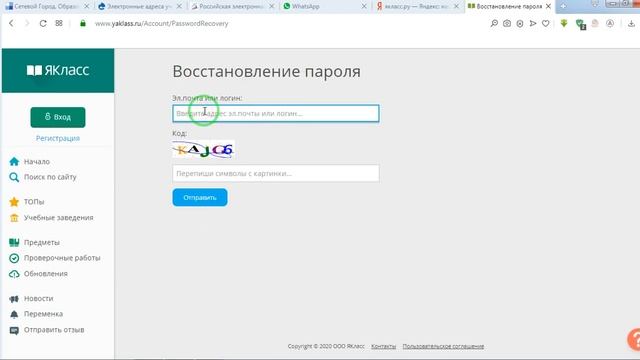Focus the email or login input field
The image size is (640, 360).
tap(276, 113)
